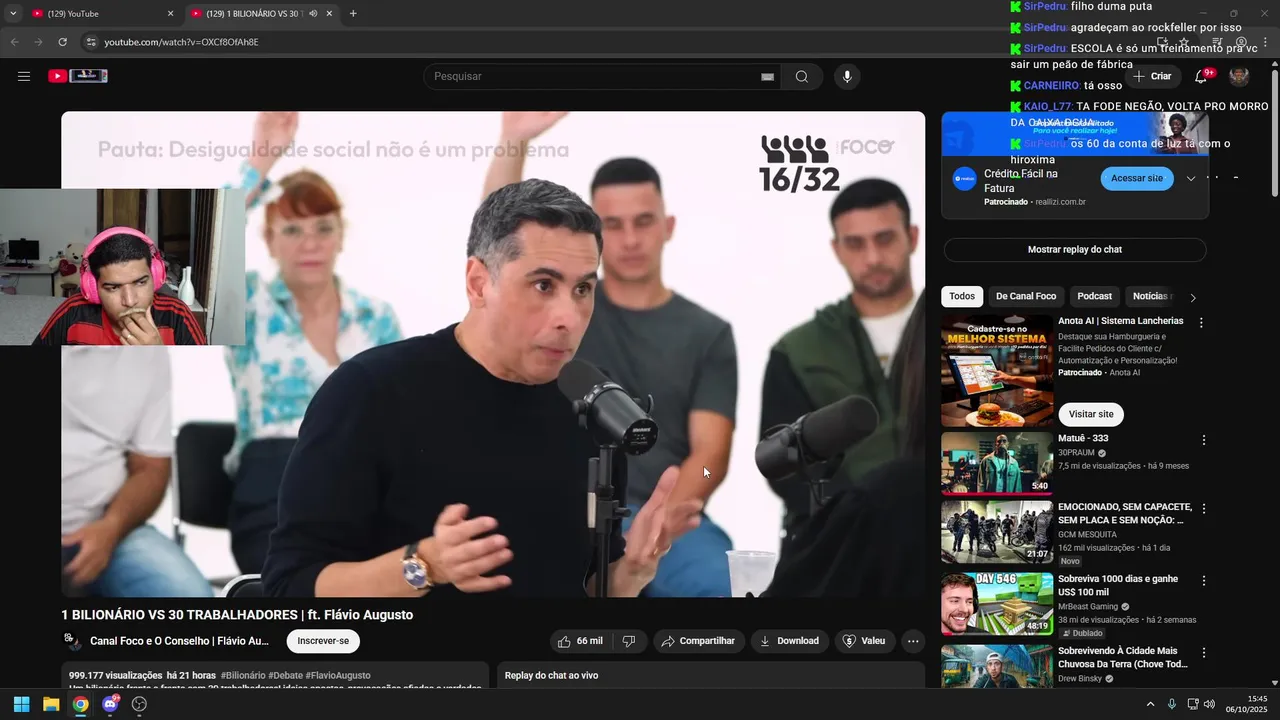Select the Notícias filter chip
Viewport: 1280px width, 720px height.
(x=1150, y=296)
